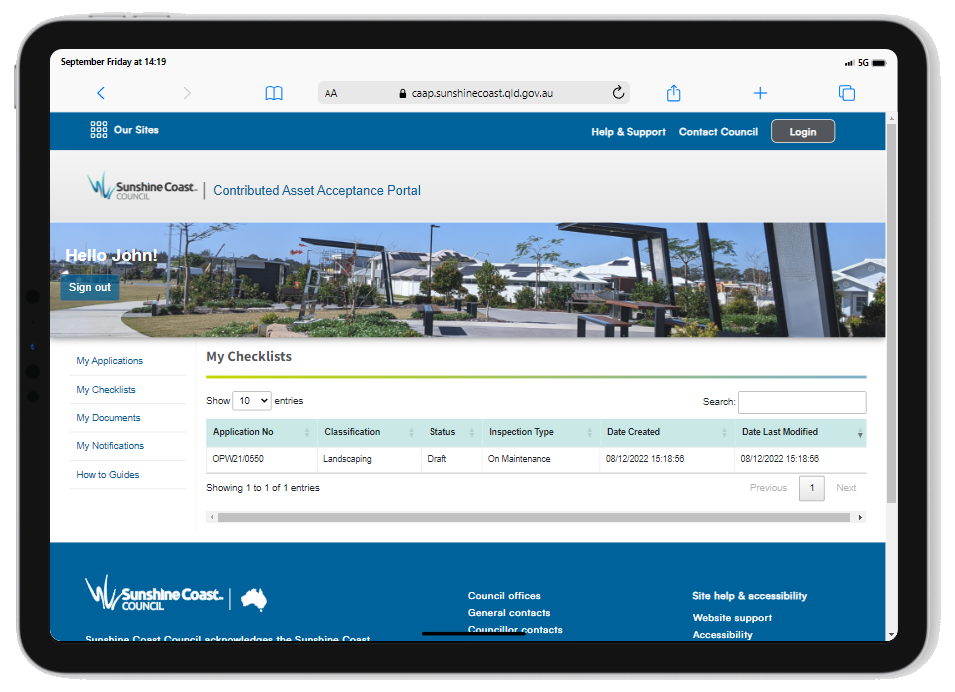Expand the Show entries dropdown
955x692 pixels.
tap(252, 401)
